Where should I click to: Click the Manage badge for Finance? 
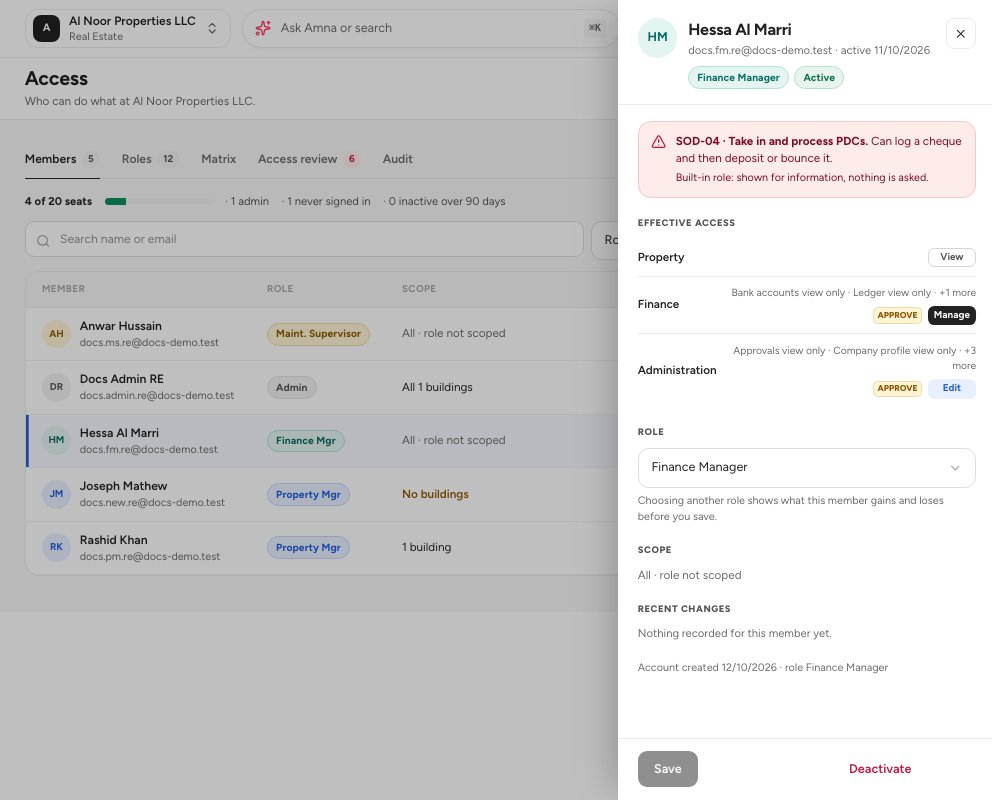[952, 315]
